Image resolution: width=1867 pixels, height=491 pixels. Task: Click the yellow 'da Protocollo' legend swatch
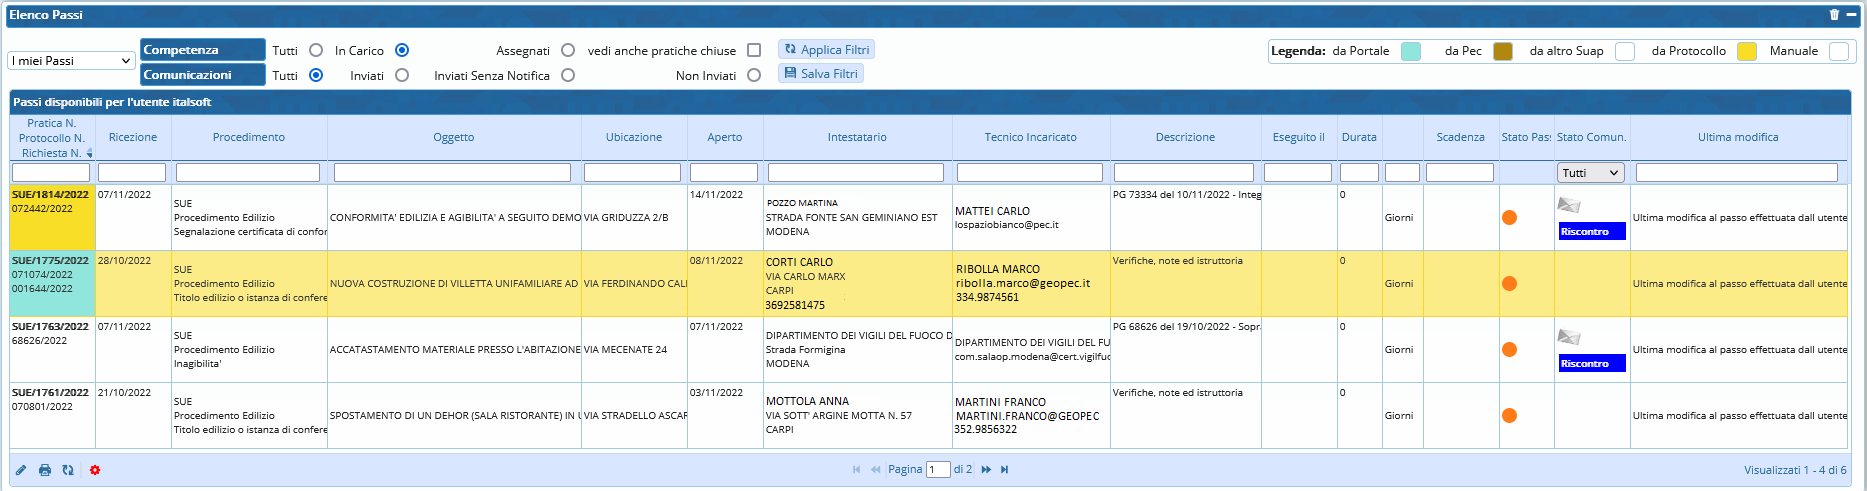click(x=1746, y=51)
